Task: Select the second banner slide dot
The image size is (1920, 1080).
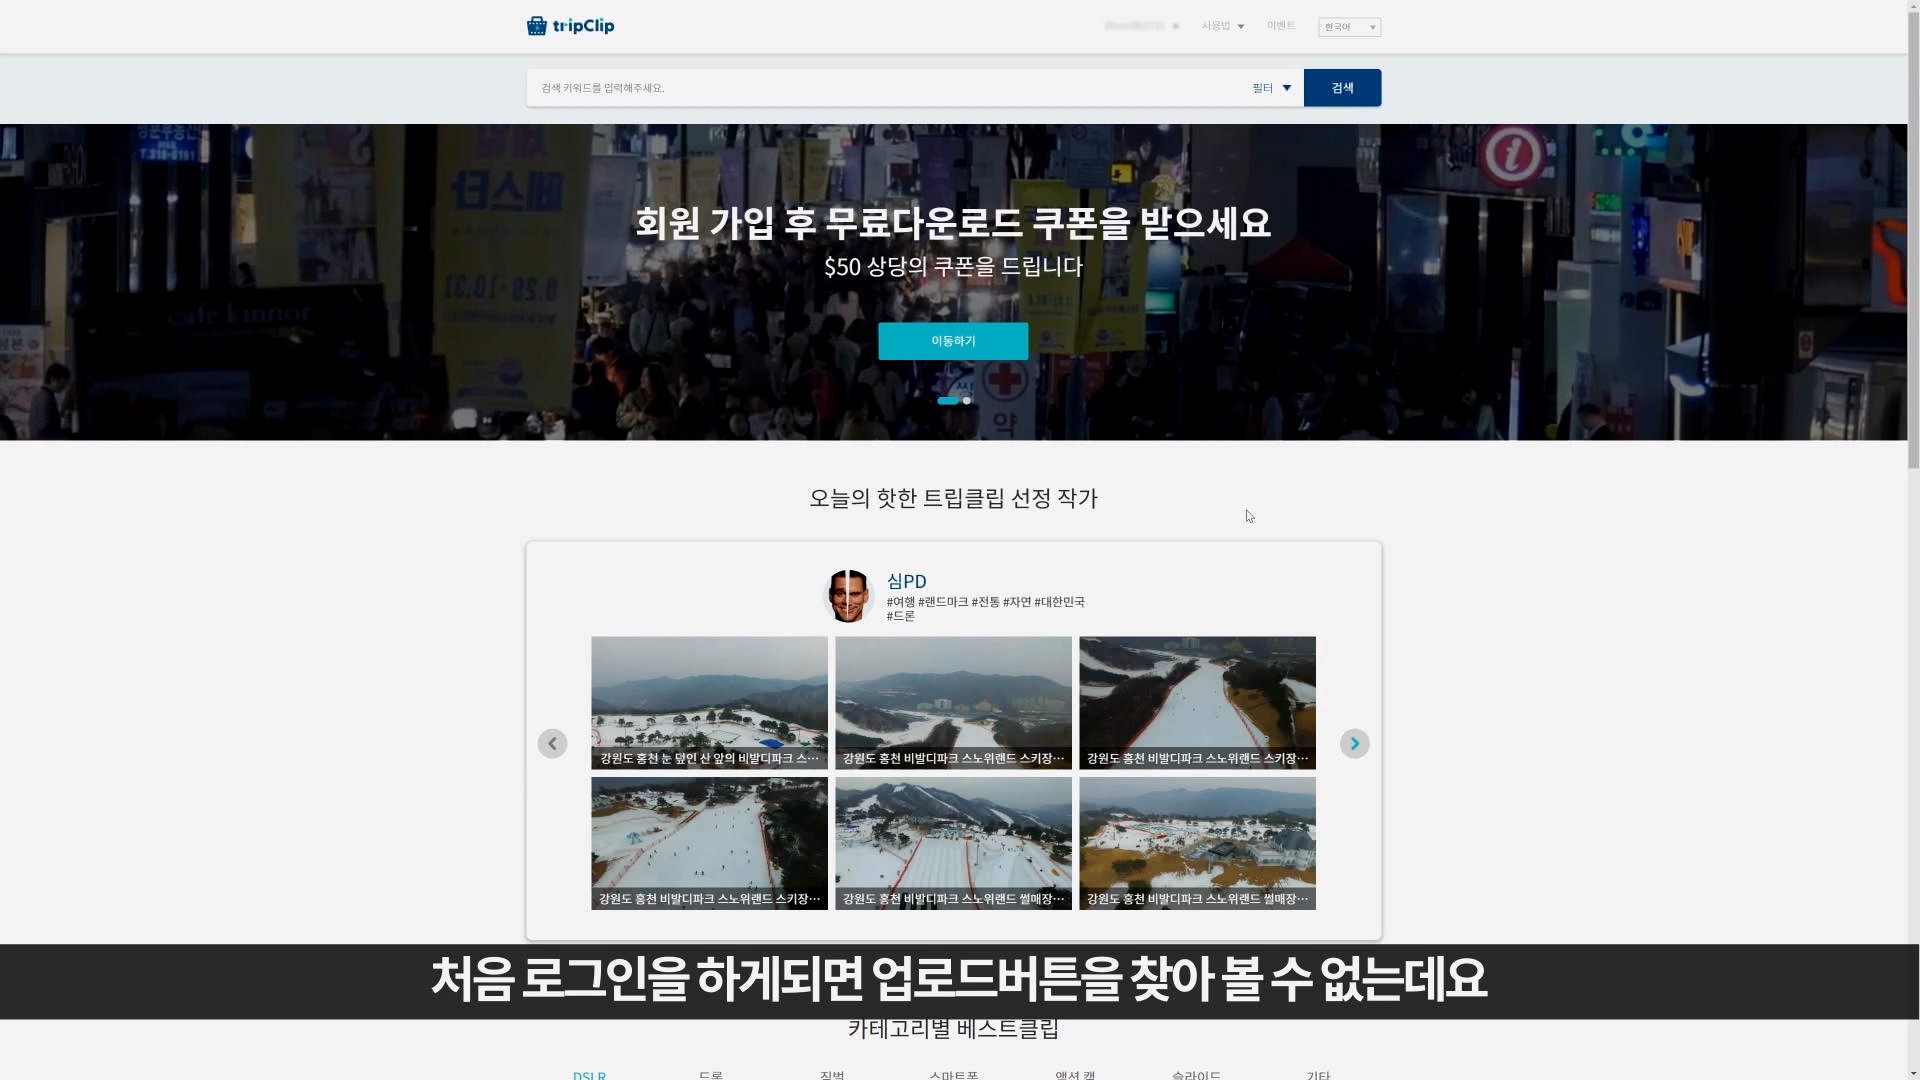Action: pyautogui.click(x=967, y=401)
